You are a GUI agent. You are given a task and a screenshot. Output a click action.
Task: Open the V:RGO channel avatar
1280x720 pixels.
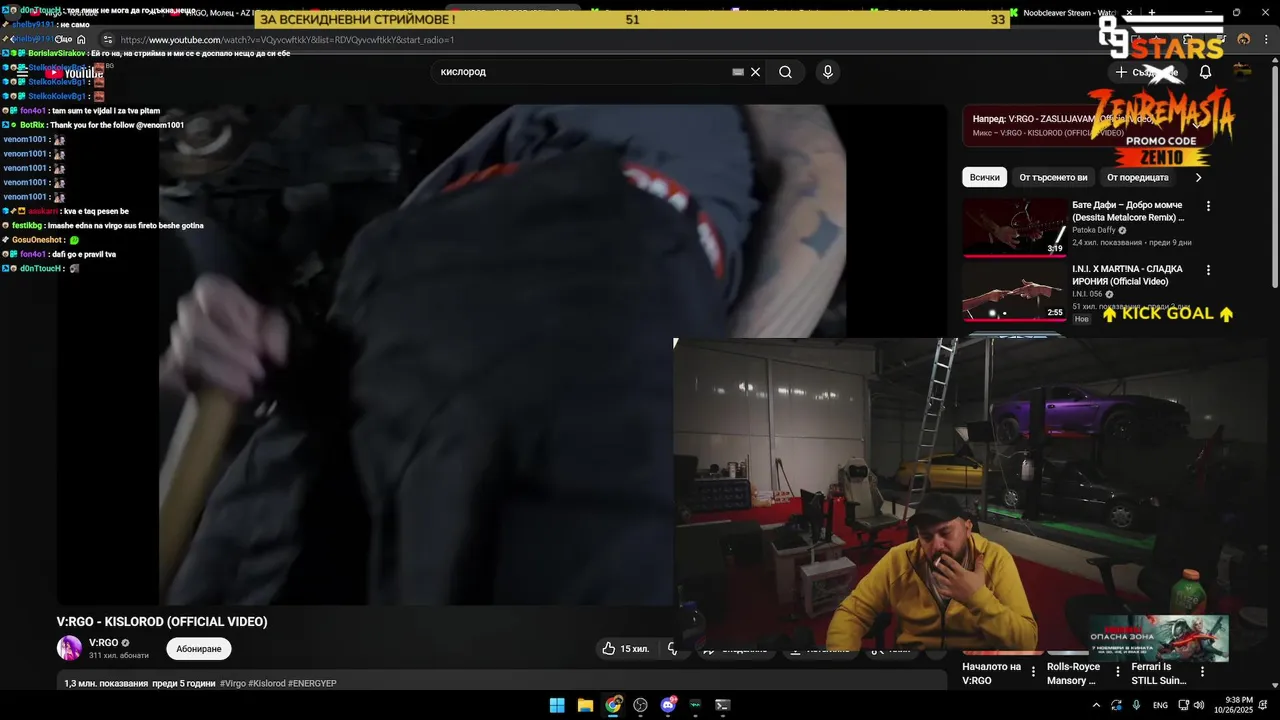pos(69,648)
